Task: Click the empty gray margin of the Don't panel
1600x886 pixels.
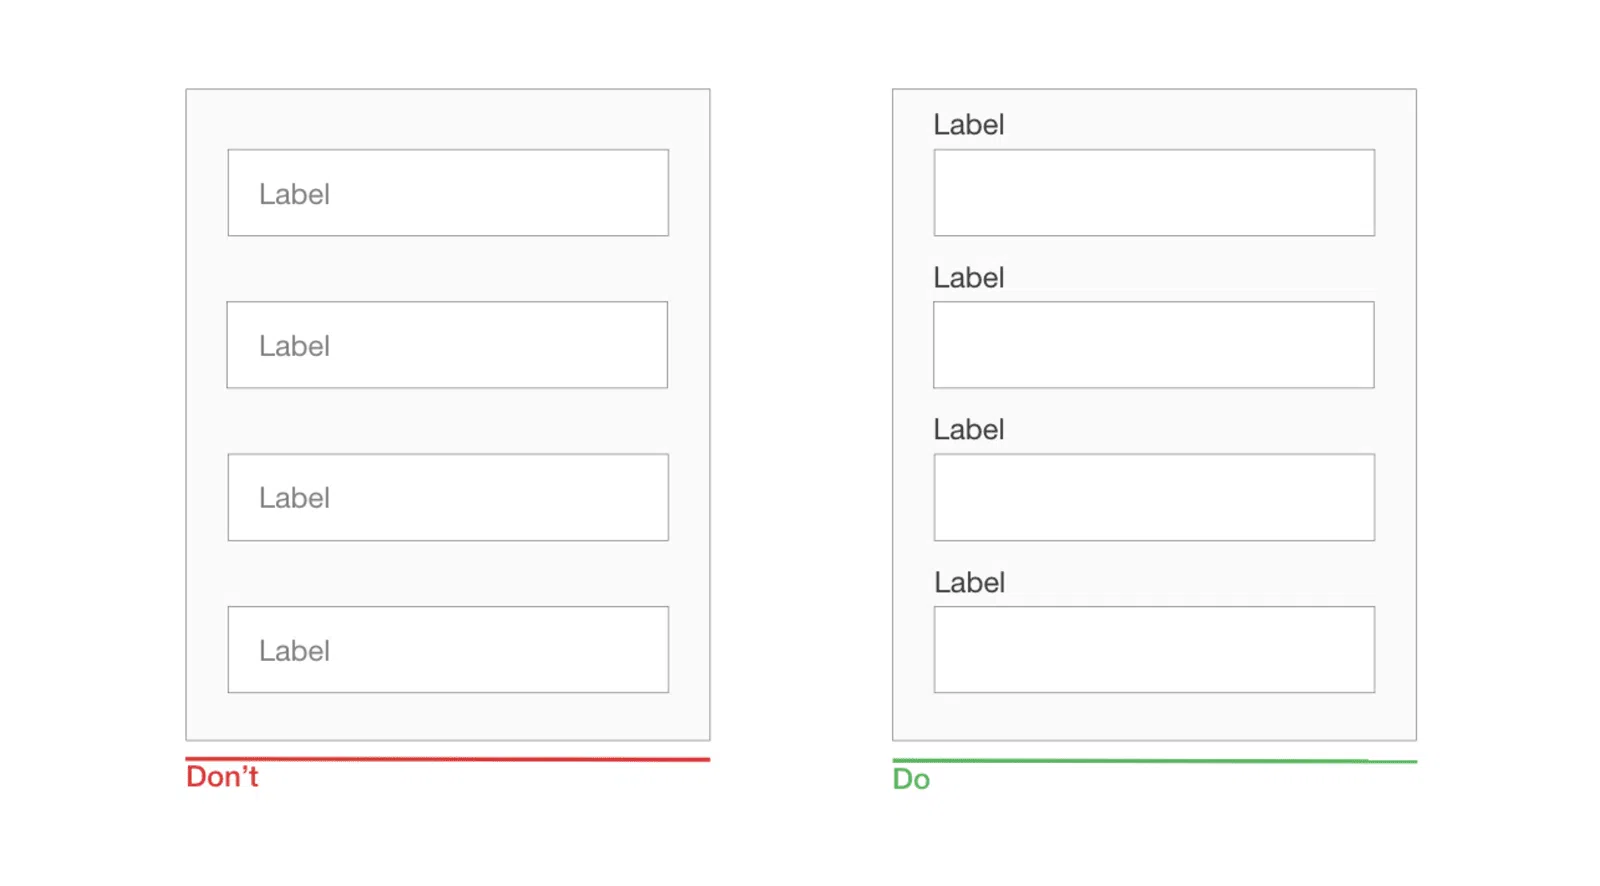Action: click(x=448, y=717)
